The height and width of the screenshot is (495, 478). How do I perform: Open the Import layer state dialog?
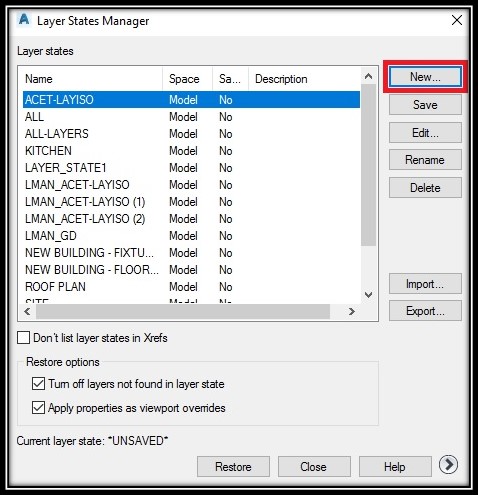[425, 284]
